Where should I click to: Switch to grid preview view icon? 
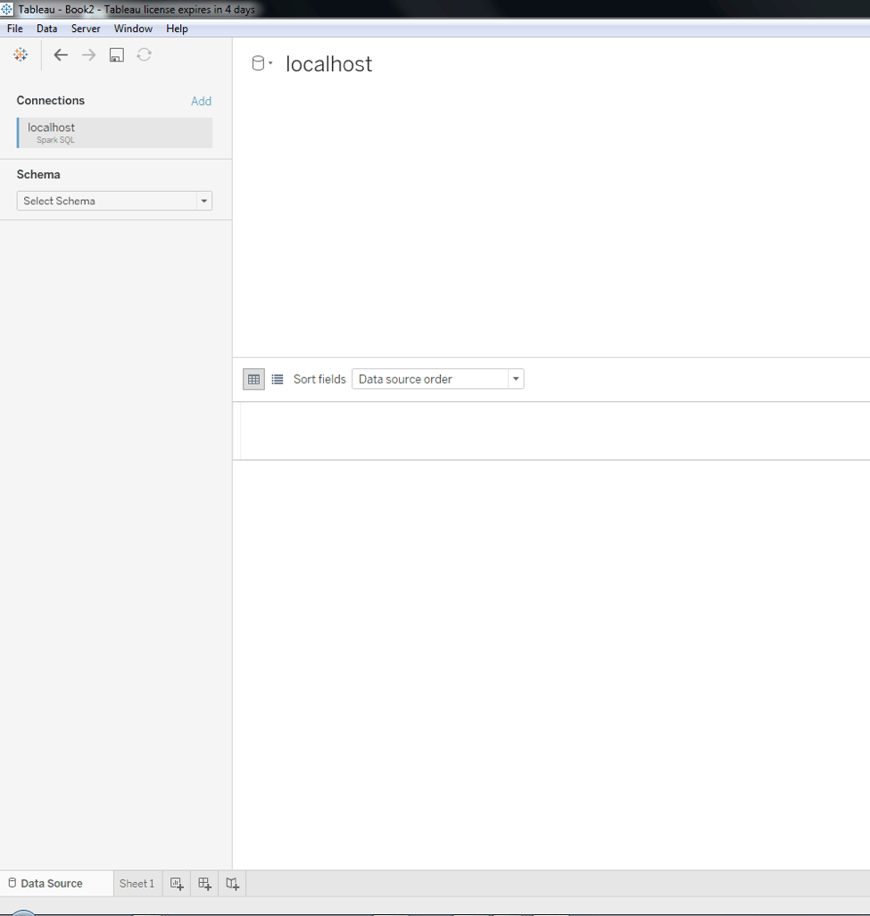(x=254, y=379)
